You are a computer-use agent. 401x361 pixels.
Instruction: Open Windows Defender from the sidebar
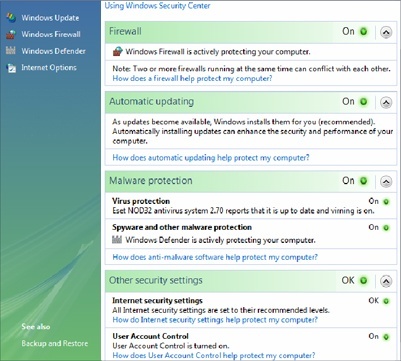click(54, 51)
